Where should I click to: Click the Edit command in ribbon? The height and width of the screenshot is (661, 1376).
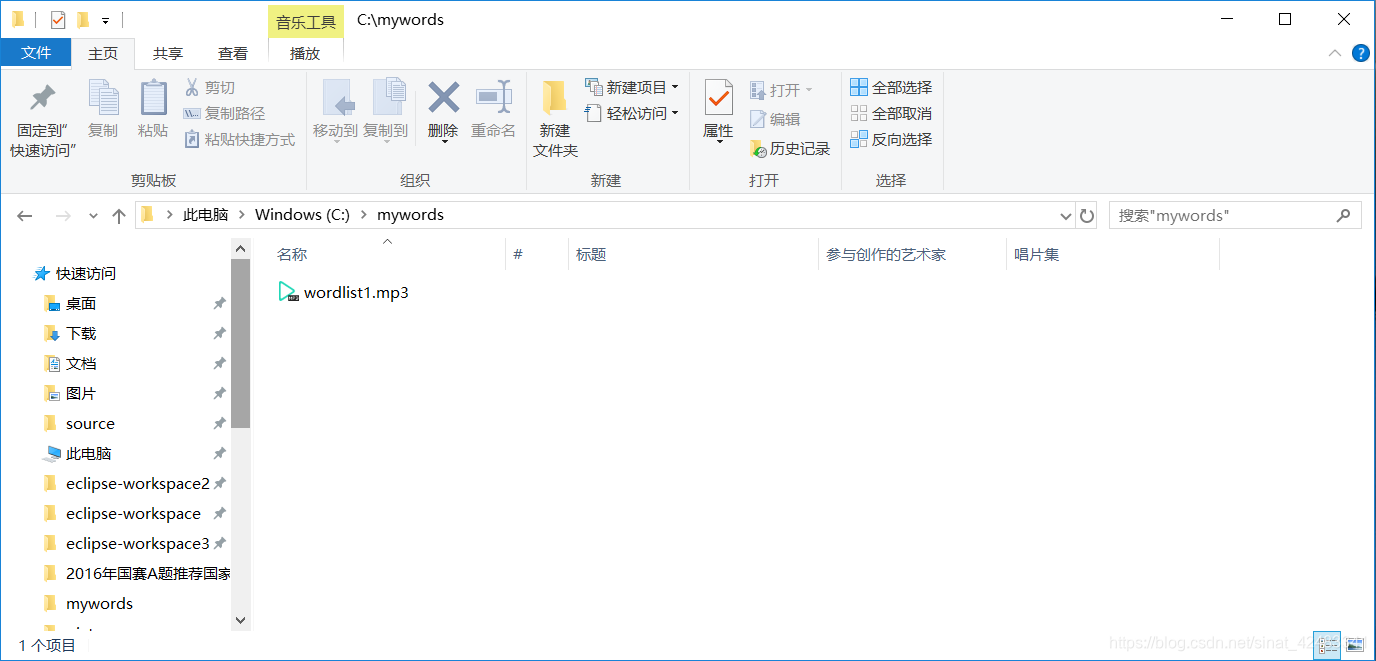click(x=775, y=119)
